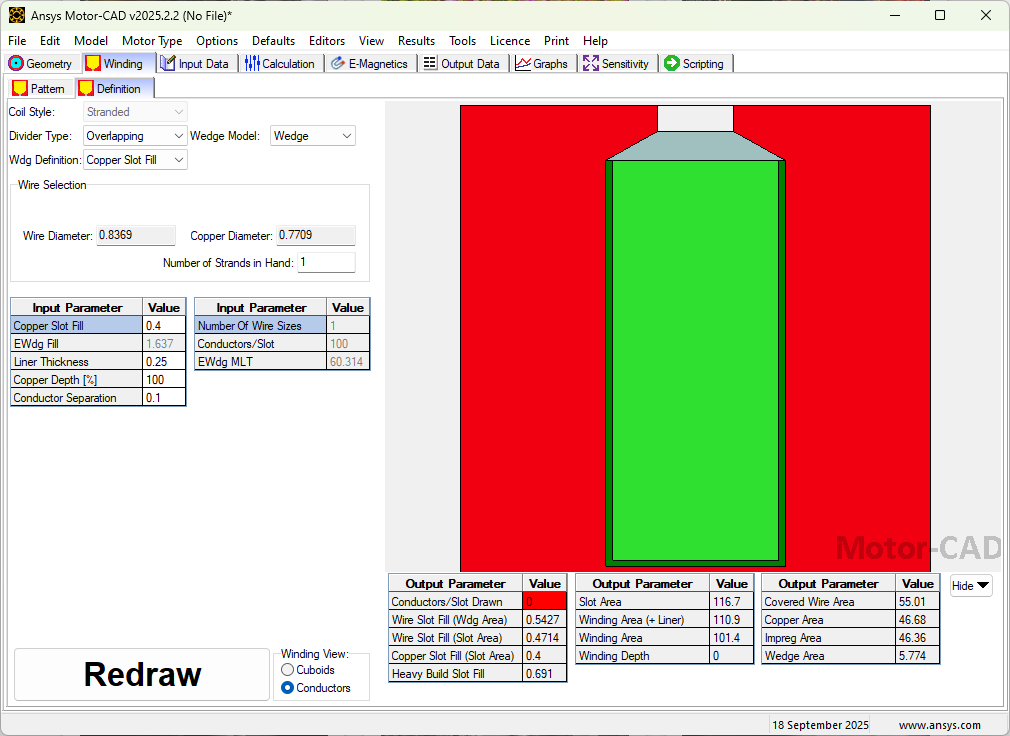This screenshot has height=736, width=1010.
Task: Click the Number Of Wire Sizes row label
Action: [260, 326]
